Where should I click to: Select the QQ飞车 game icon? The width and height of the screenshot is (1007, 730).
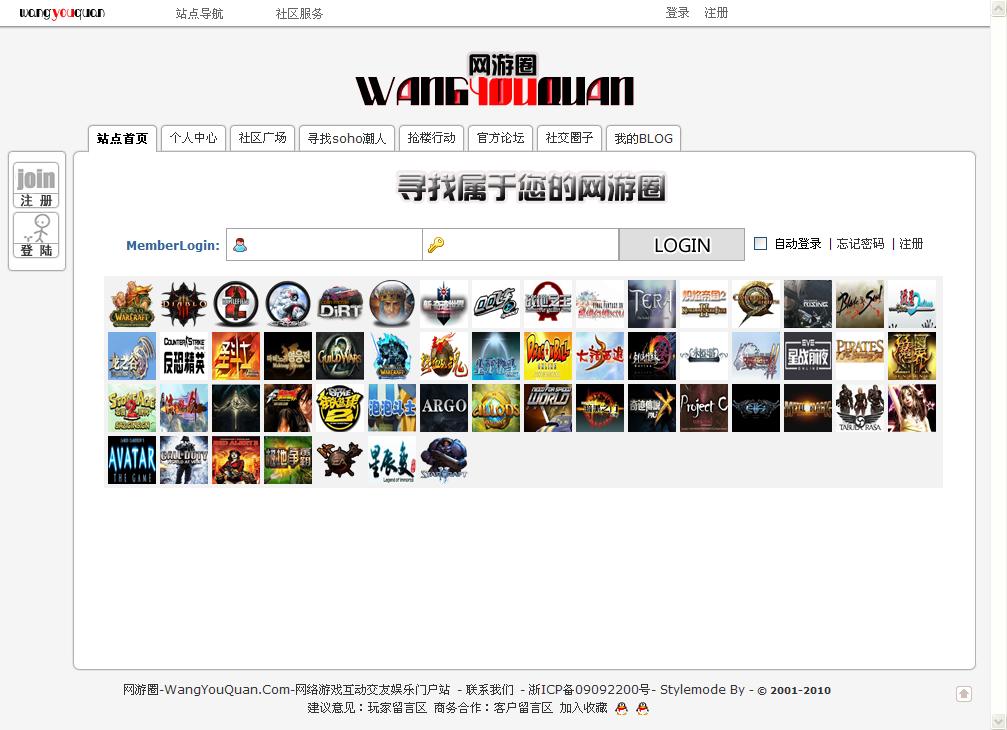(x=496, y=304)
